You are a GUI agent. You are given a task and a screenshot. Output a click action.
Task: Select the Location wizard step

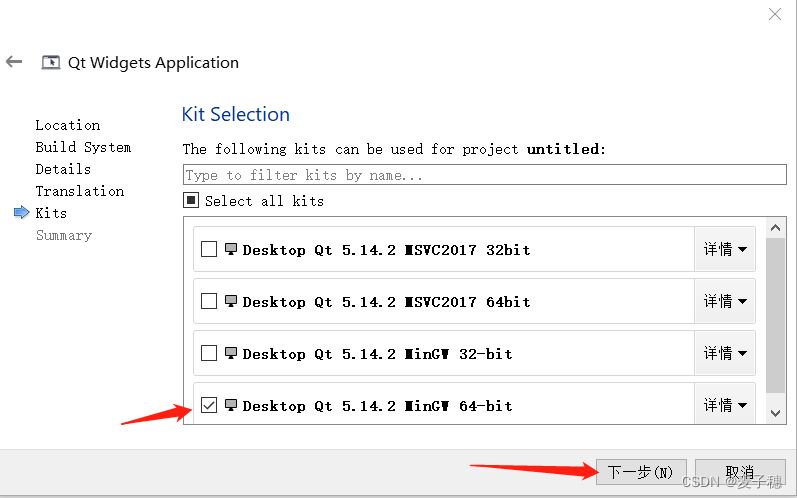point(68,125)
